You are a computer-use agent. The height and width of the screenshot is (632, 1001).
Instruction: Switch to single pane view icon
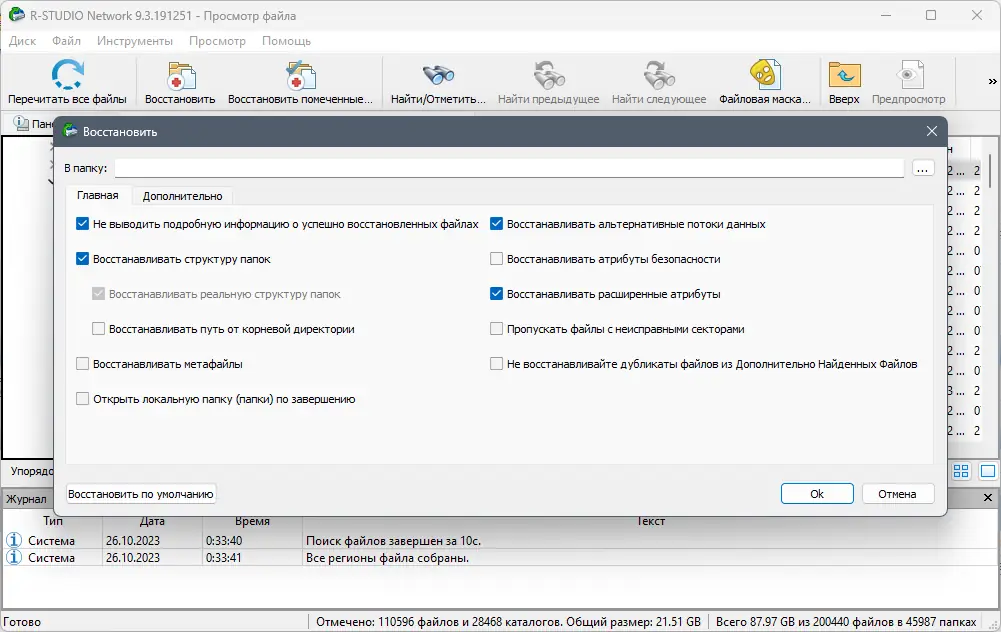[x=988, y=471]
